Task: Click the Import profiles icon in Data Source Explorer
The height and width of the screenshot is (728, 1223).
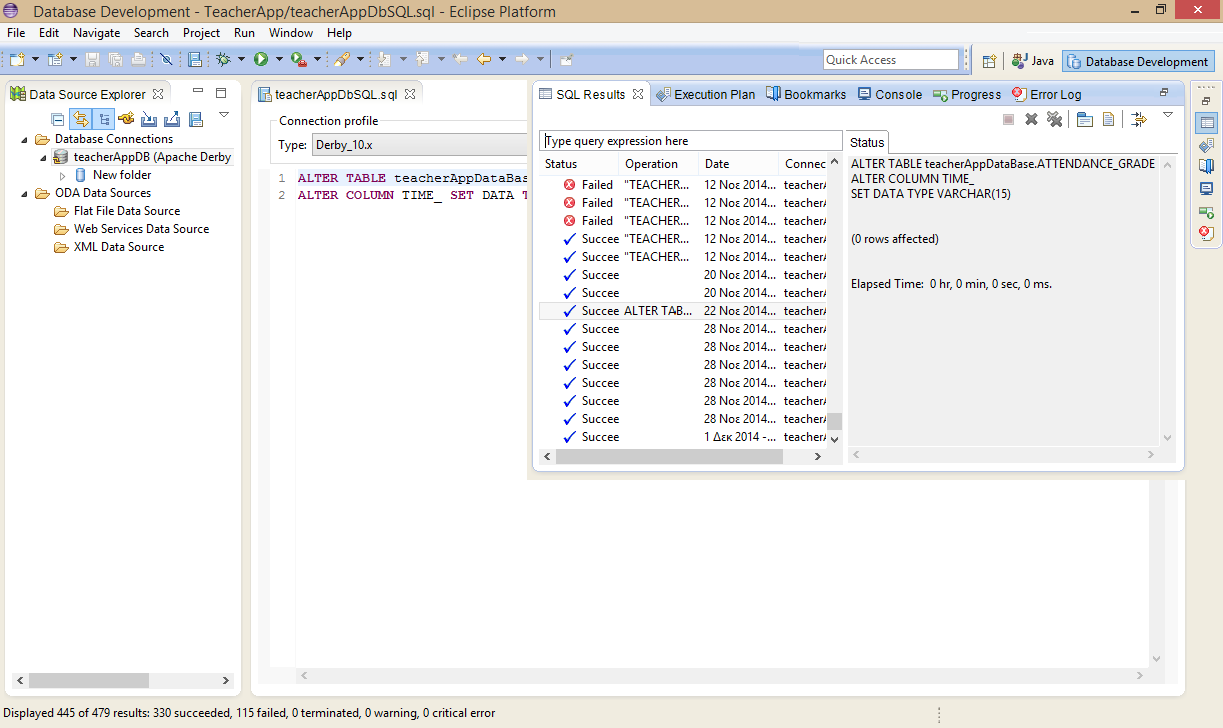Action: 149,119
